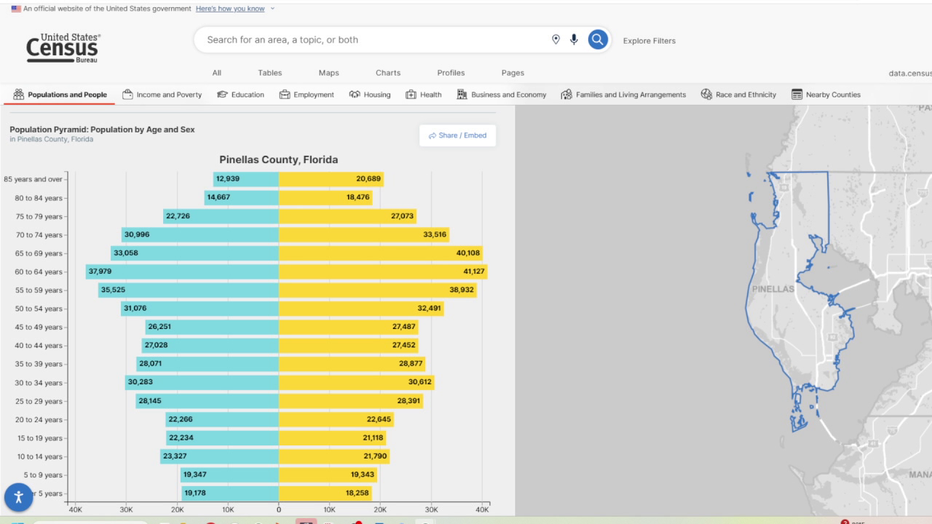Click the Pinellas County, Florida link
This screenshot has width=932, height=524.
[55, 140]
